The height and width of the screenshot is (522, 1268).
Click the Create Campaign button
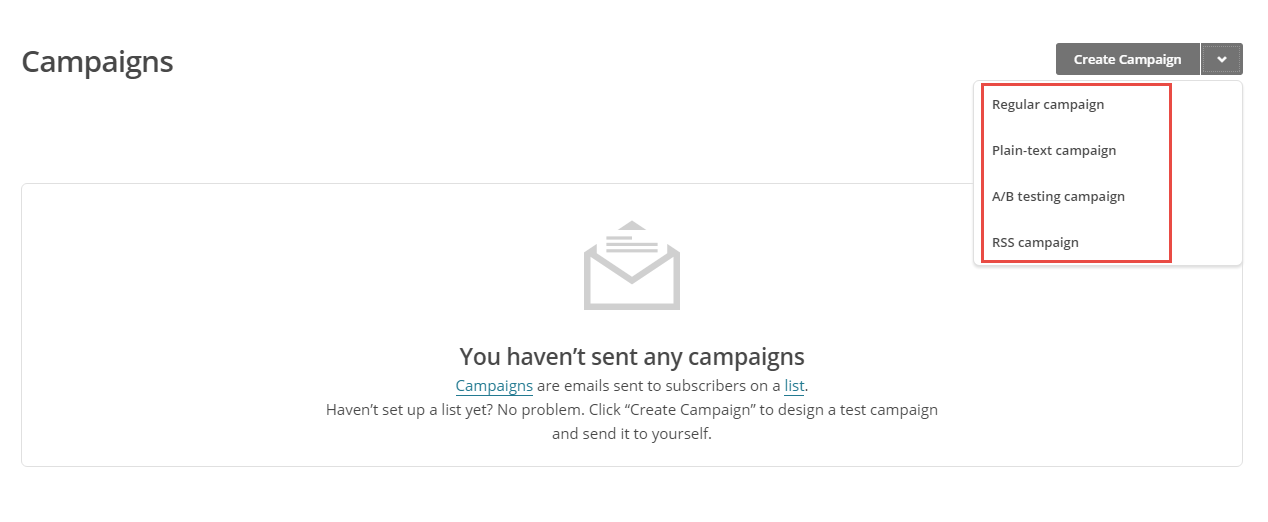click(x=1127, y=59)
